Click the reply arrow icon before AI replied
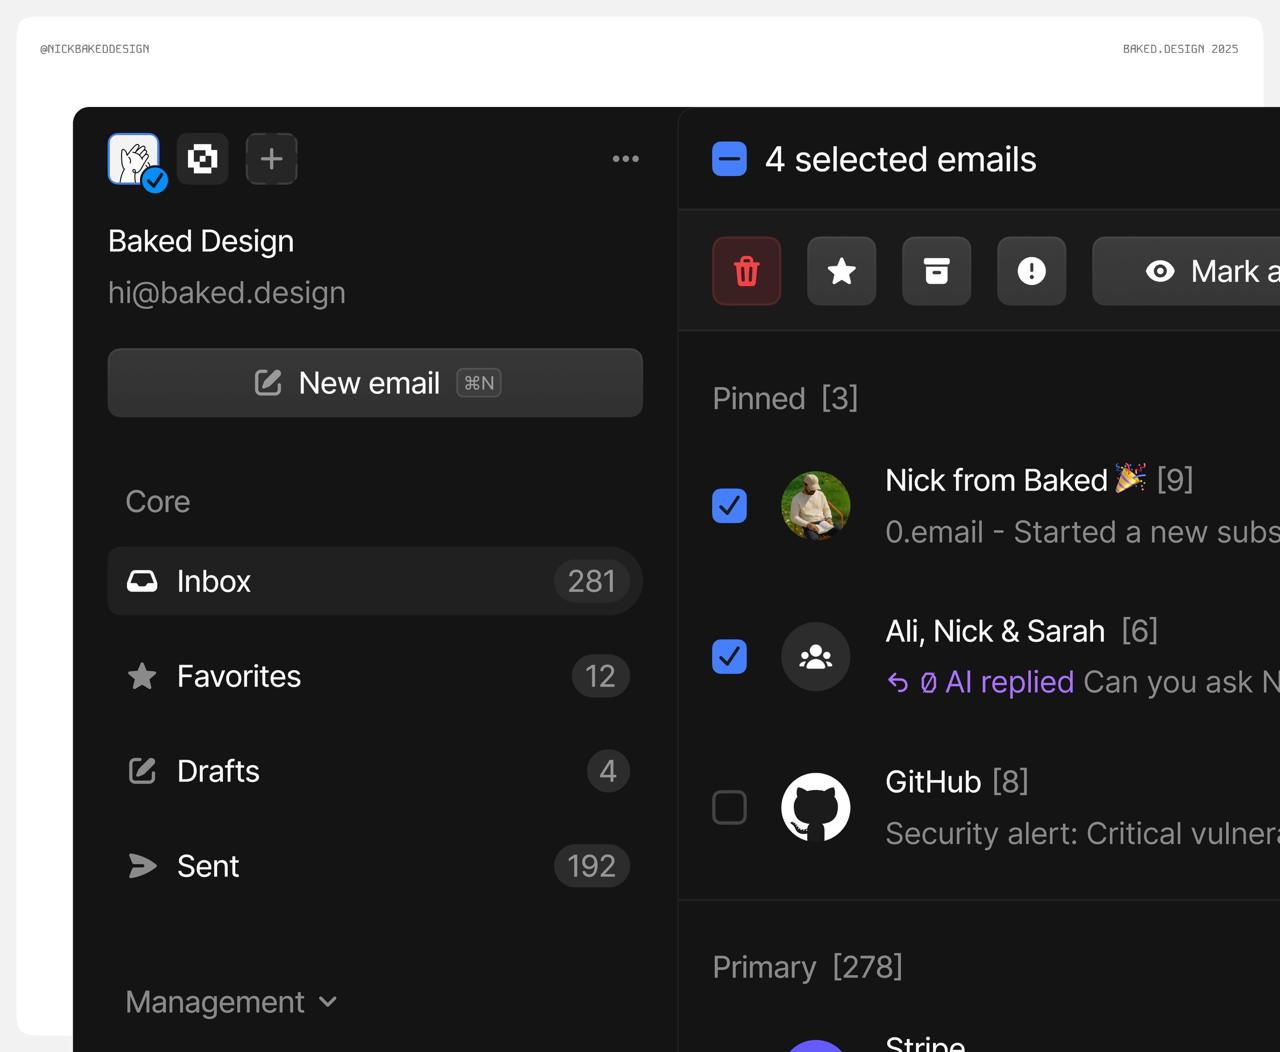 pos(898,683)
